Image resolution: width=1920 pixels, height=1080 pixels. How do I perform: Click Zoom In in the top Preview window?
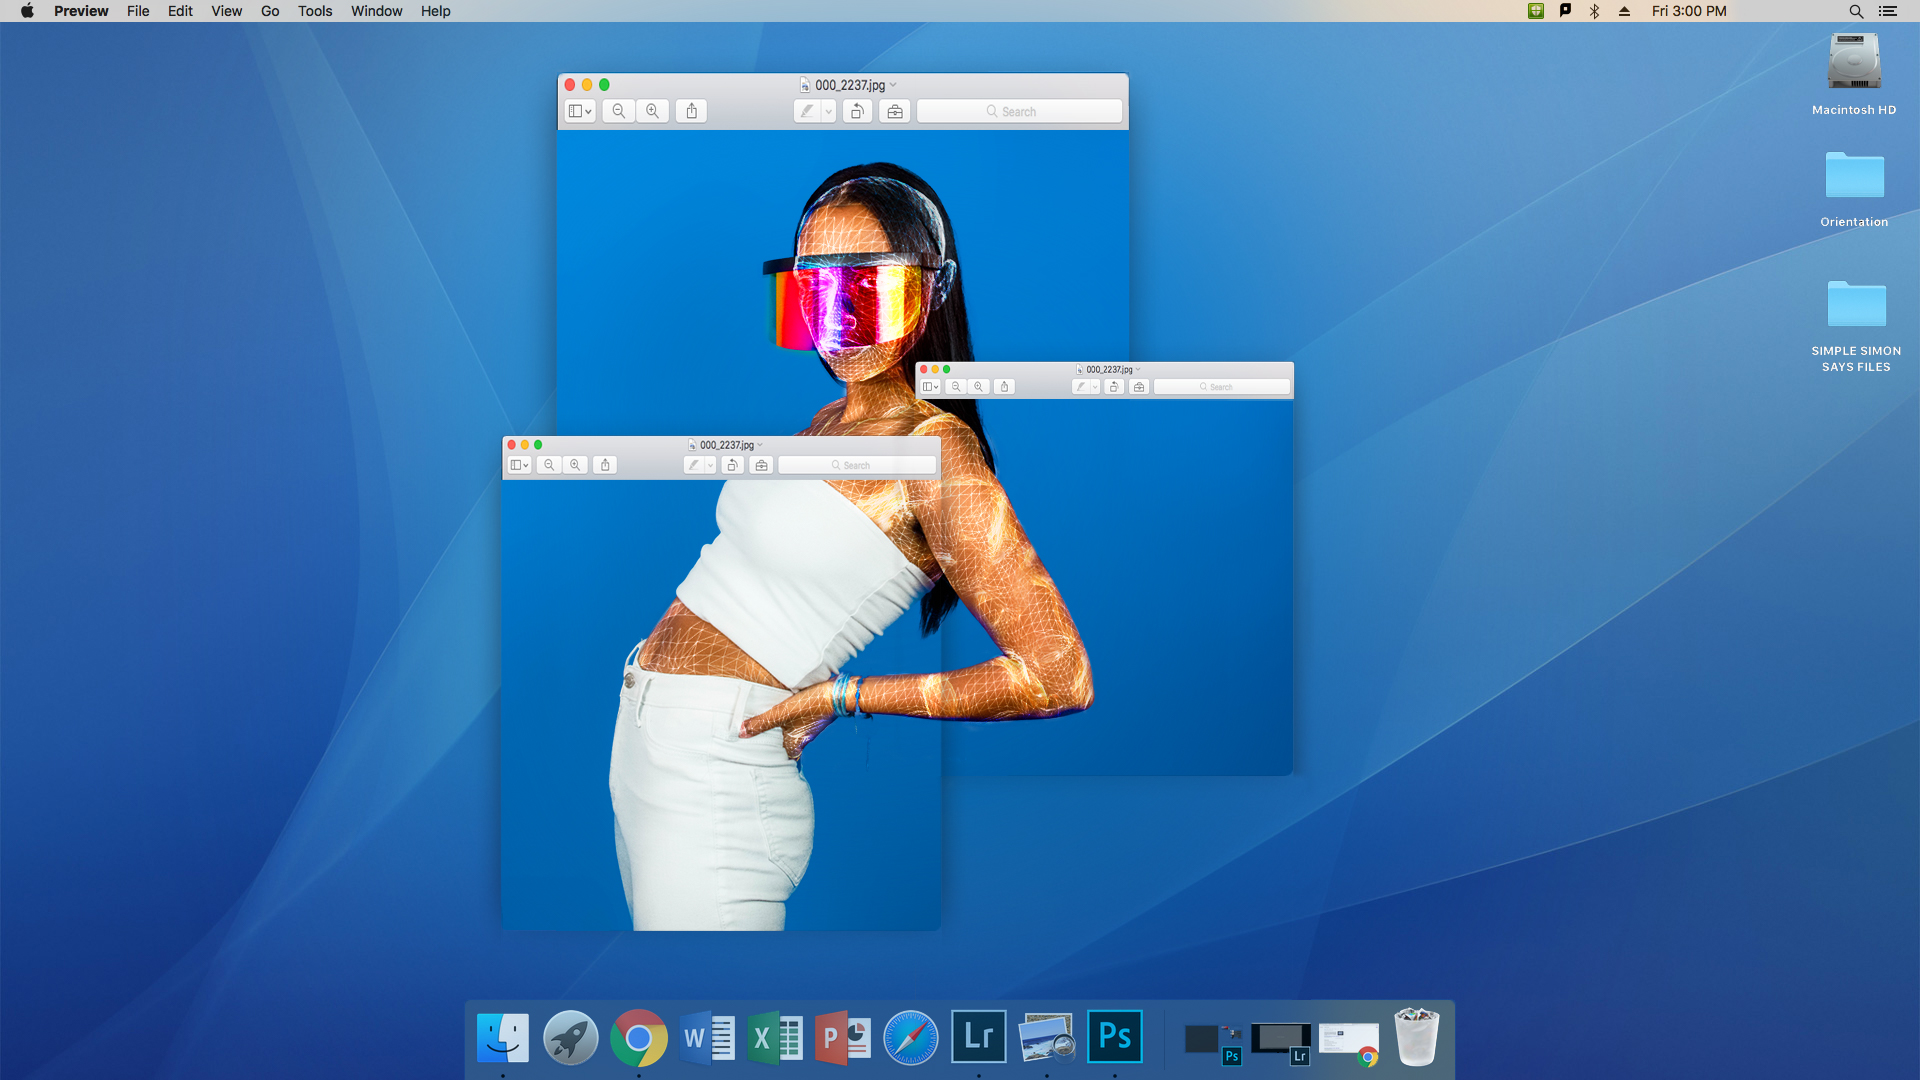point(653,111)
